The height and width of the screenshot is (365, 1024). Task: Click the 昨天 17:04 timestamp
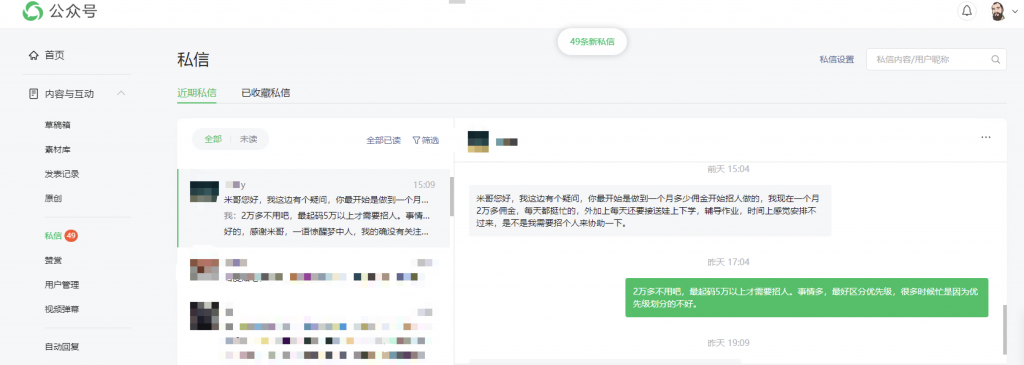click(x=728, y=262)
